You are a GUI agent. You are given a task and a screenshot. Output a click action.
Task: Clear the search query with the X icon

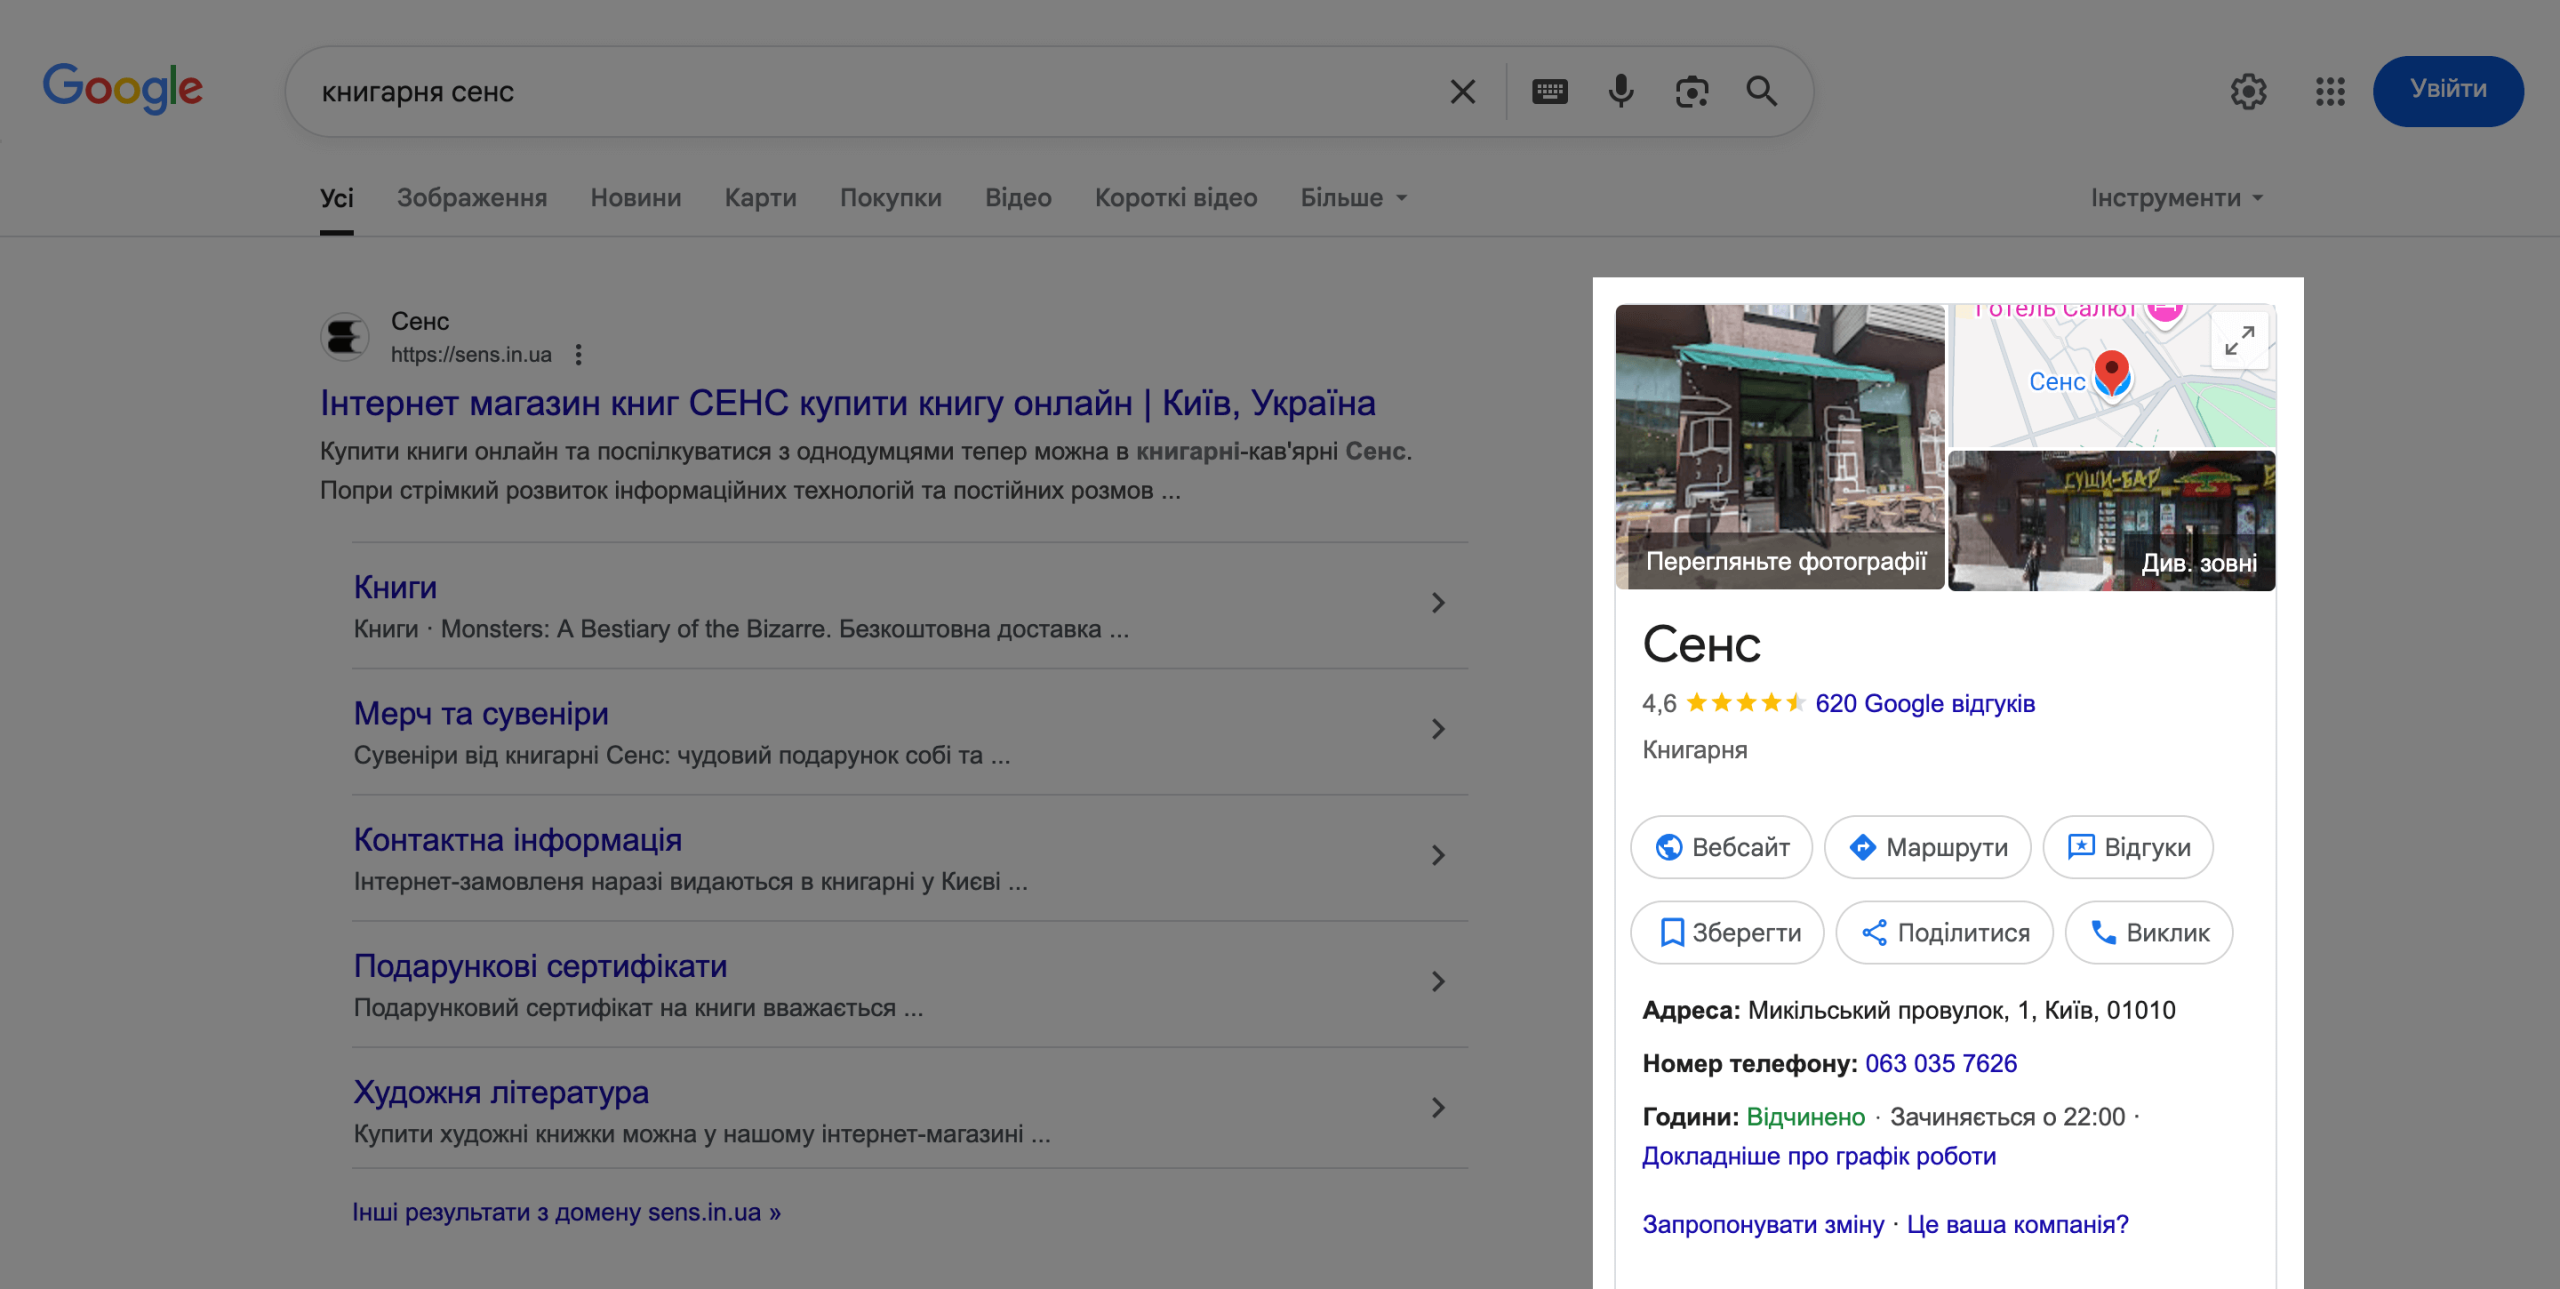click(x=1462, y=92)
